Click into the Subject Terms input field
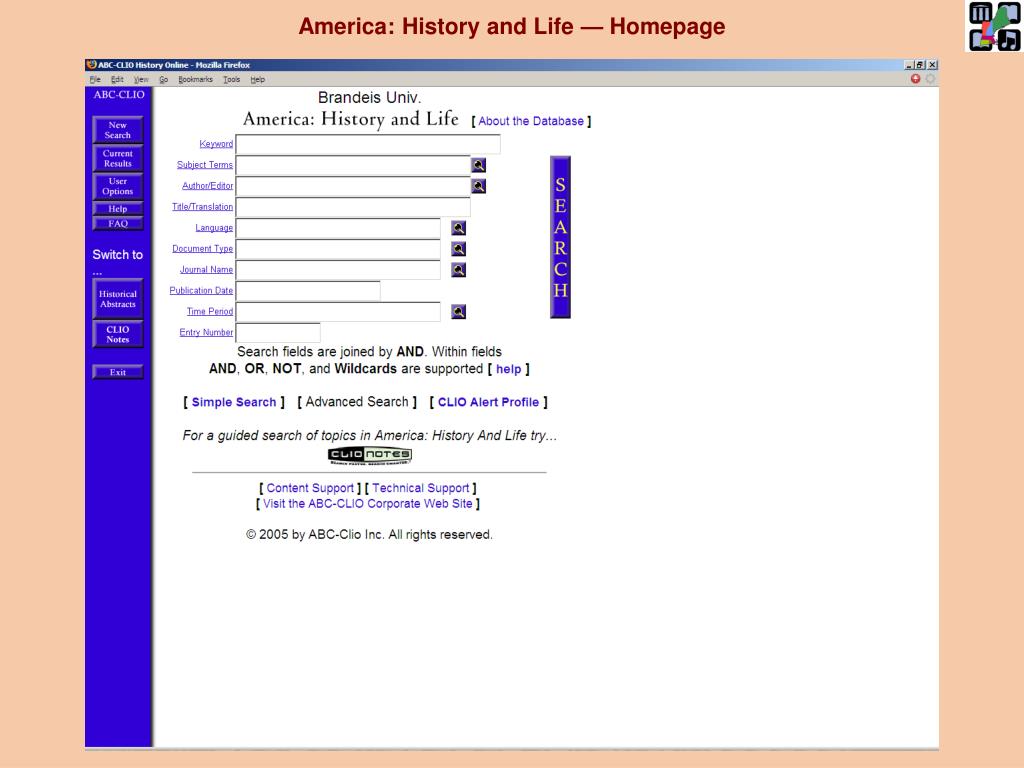This screenshot has width=1024, height=768. [353, 165]
